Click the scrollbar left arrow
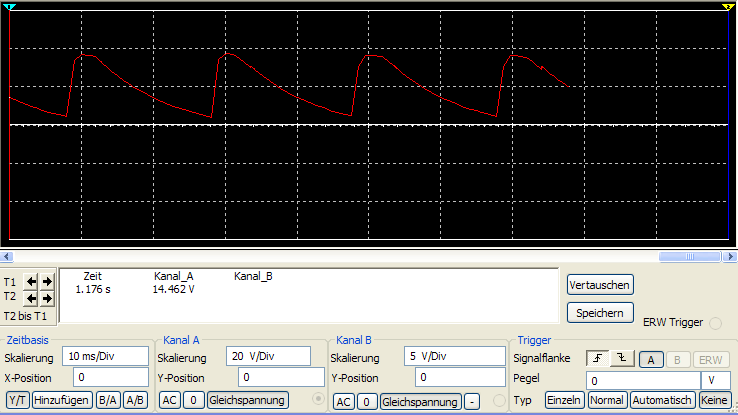 click(x=7, y=256)
